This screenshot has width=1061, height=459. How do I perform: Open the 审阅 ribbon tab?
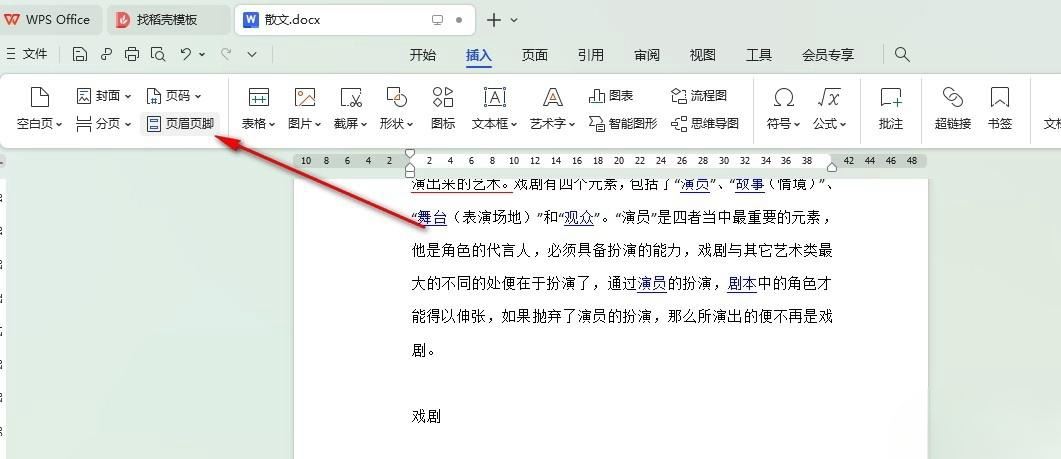[x=647, y=55]
